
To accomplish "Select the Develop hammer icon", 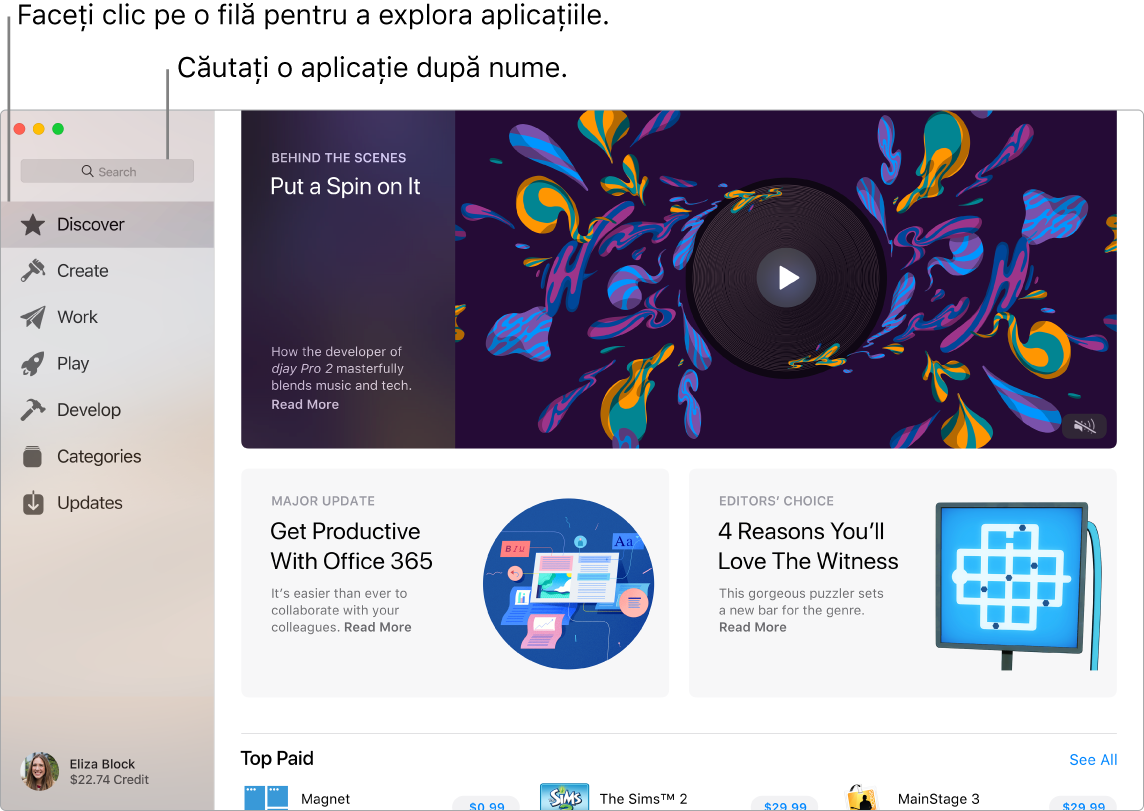I will 31,409.
